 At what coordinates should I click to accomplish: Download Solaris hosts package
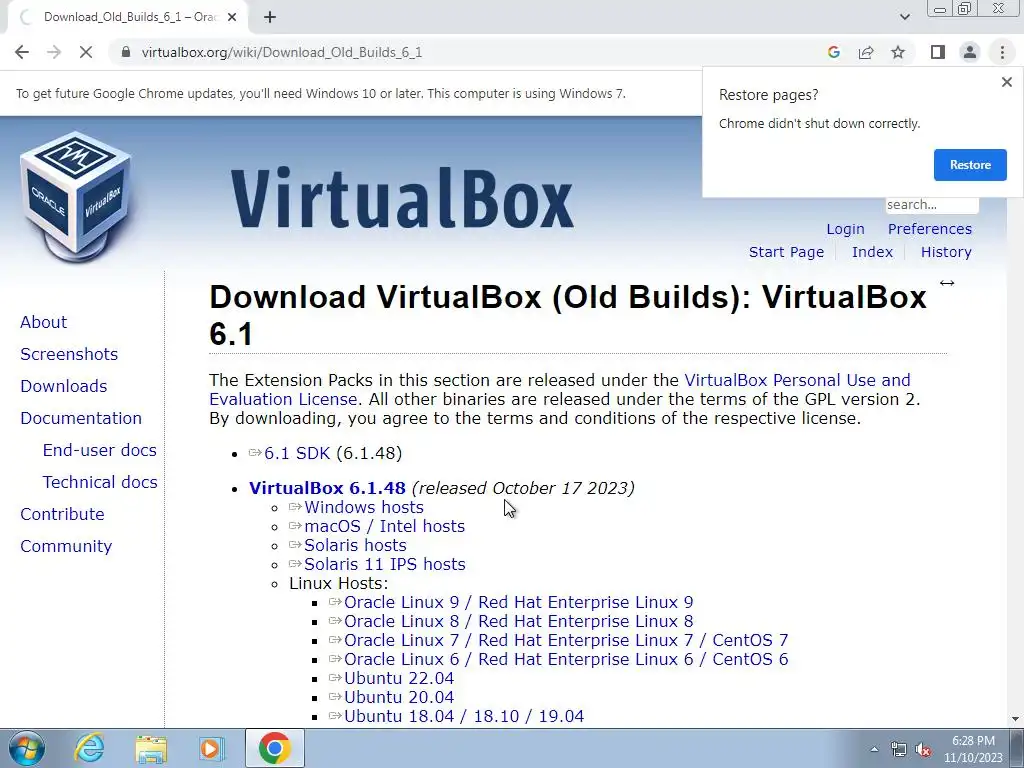pyautogui.click(x=355, y=545)
